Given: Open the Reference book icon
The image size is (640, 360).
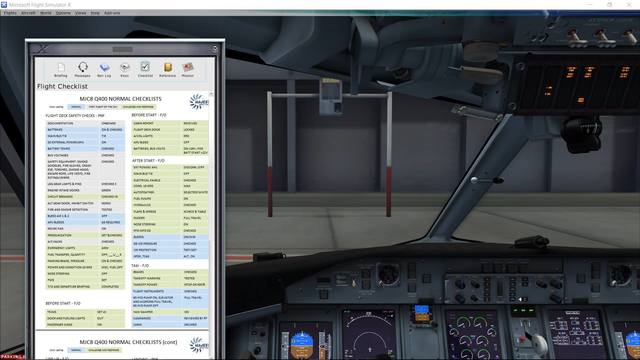Looking at the screenshot, I should coord(167,69).
